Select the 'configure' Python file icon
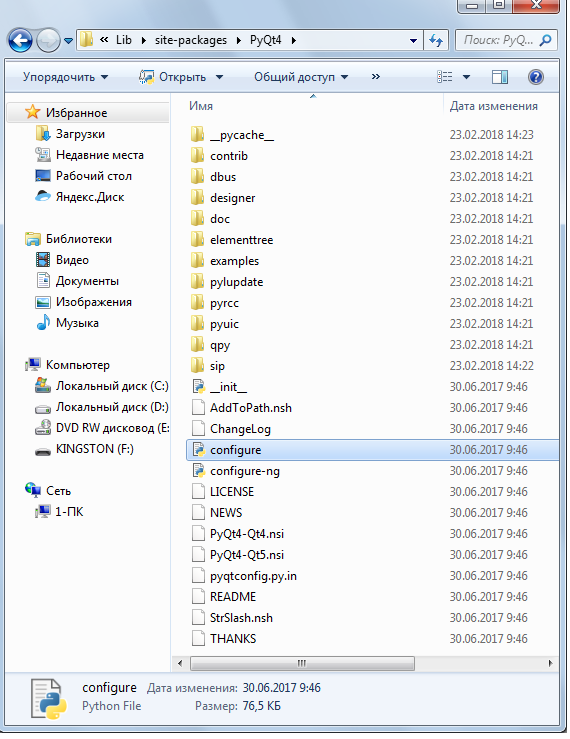This screenshot has width=570, height=739. (198, 450)
